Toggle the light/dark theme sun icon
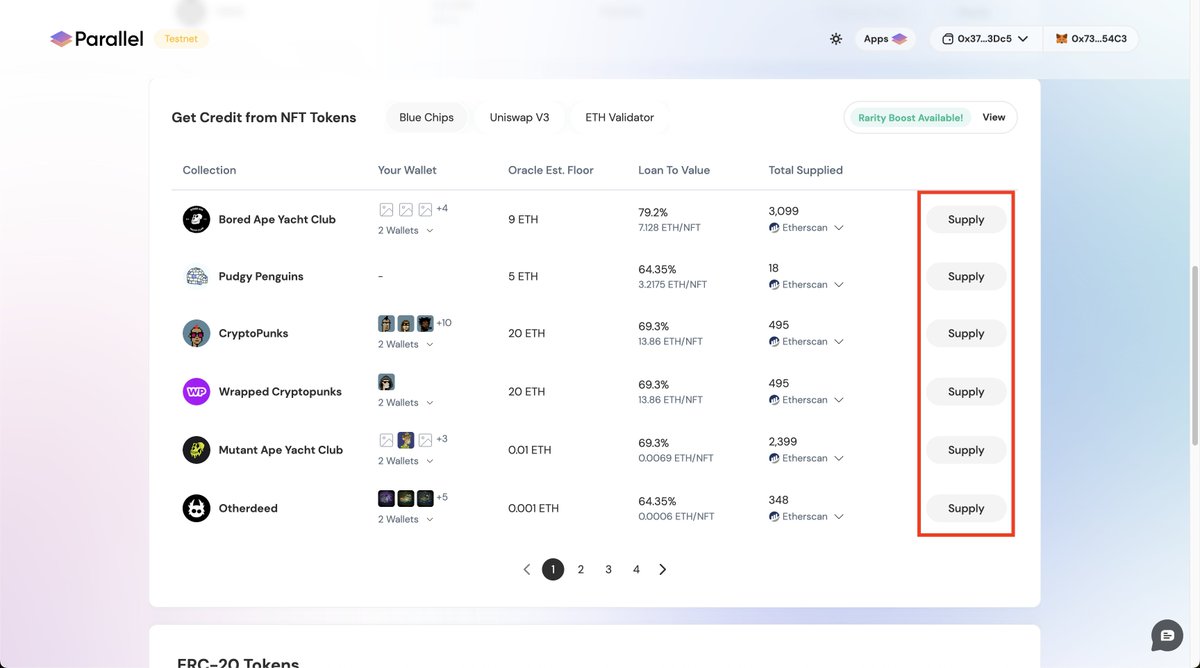Viewport: 1200px width, 668px height. click(x=836, y=39)
